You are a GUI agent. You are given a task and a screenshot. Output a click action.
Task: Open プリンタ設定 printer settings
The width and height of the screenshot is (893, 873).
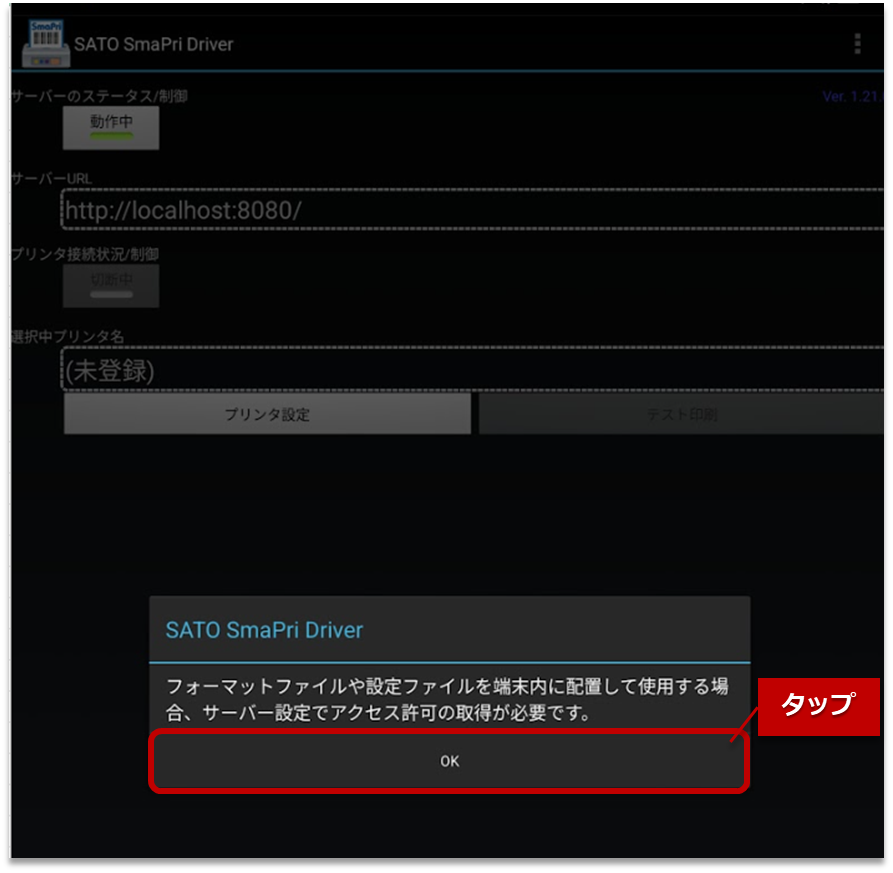(x=267, y=414)
